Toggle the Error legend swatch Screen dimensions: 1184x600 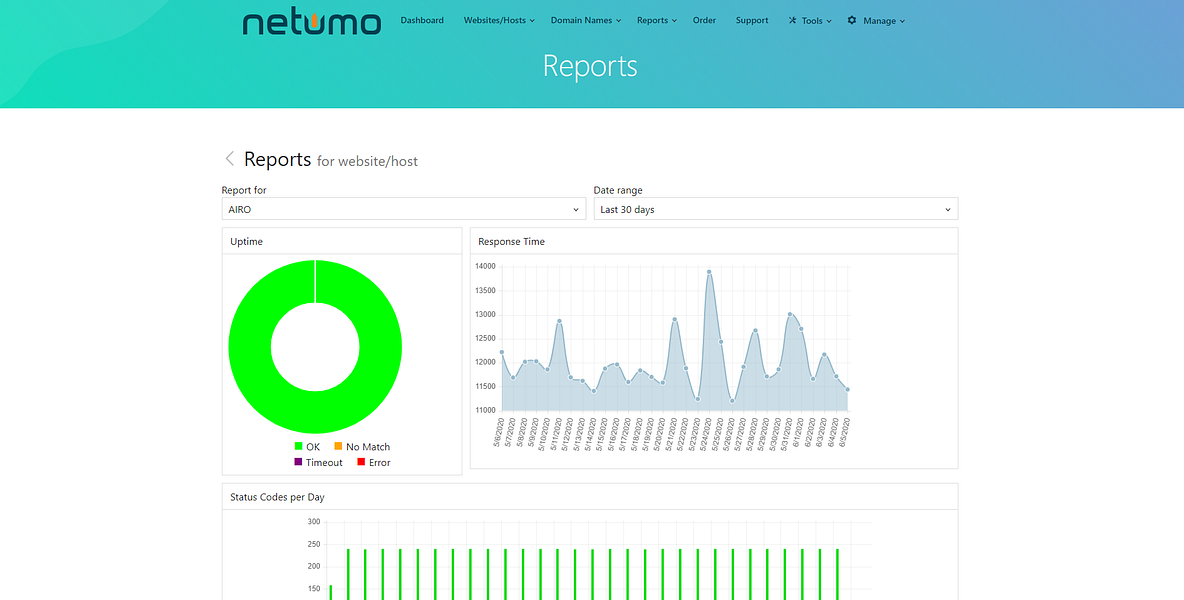(361, 462)
